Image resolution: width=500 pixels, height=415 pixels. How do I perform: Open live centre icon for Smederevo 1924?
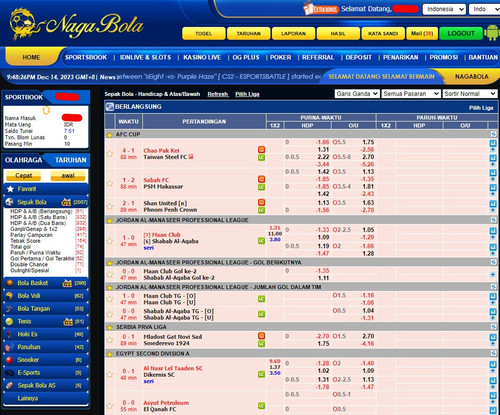tap(261, 344)
